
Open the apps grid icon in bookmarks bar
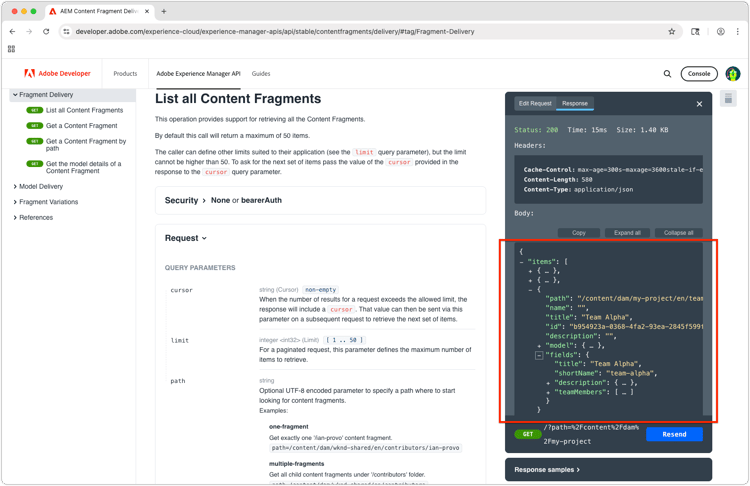[x=11, y=49]
